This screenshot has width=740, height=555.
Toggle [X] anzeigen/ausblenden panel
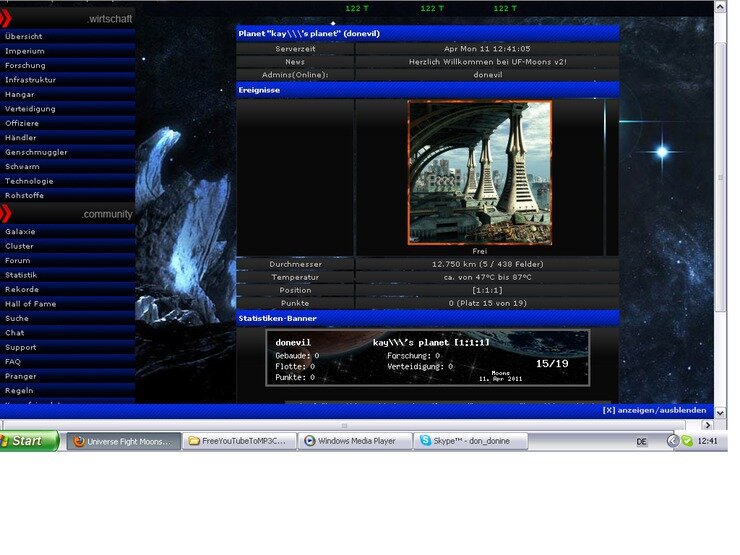pyautogui.click(x=655, y=410)
